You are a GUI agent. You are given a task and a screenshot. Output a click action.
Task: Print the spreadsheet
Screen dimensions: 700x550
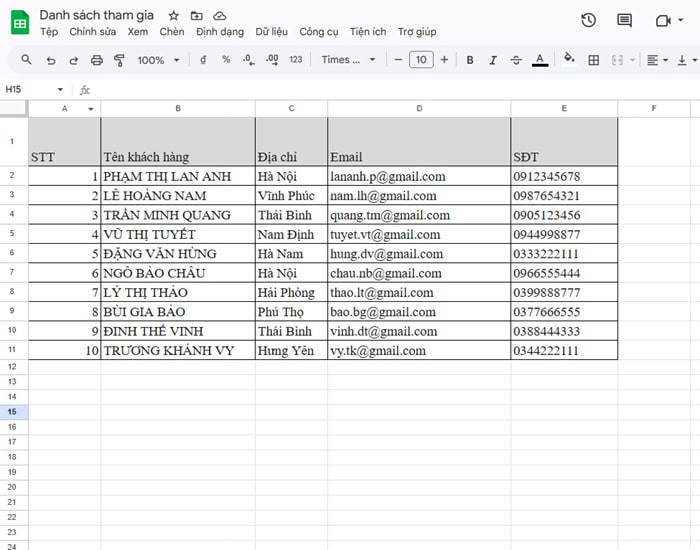point(96,60)
